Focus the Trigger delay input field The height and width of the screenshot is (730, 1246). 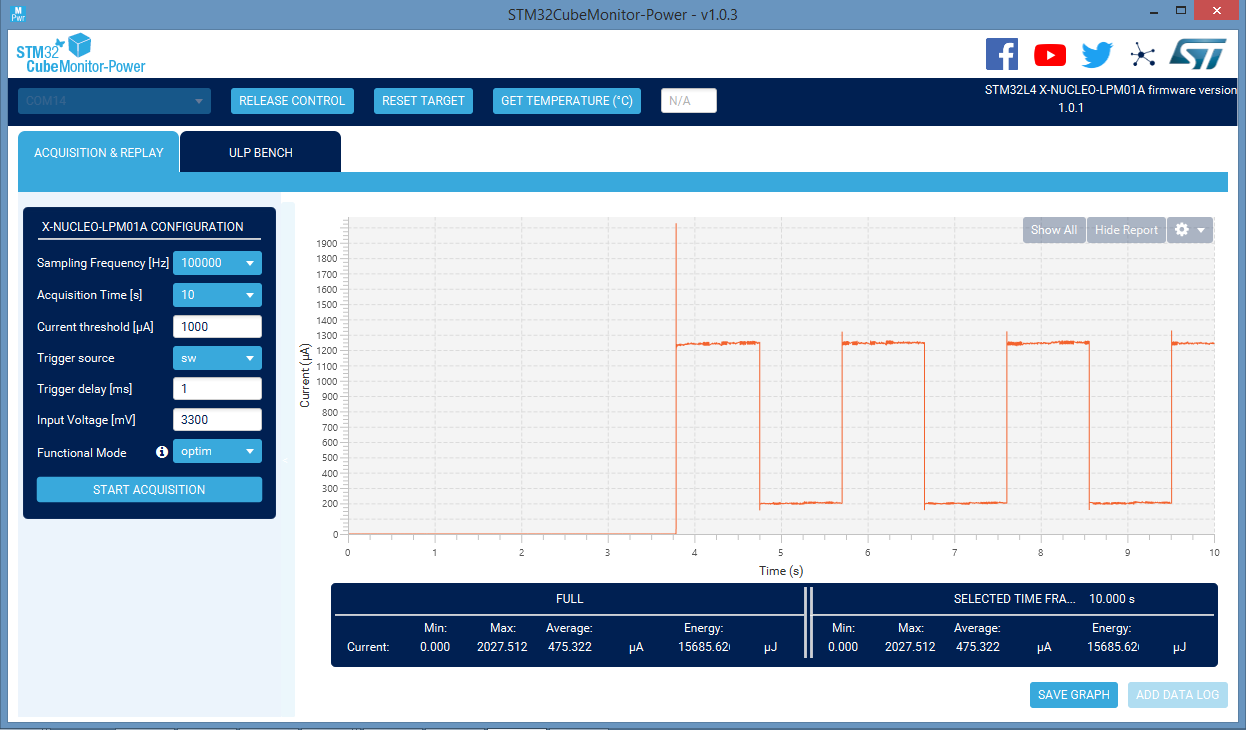217,389
